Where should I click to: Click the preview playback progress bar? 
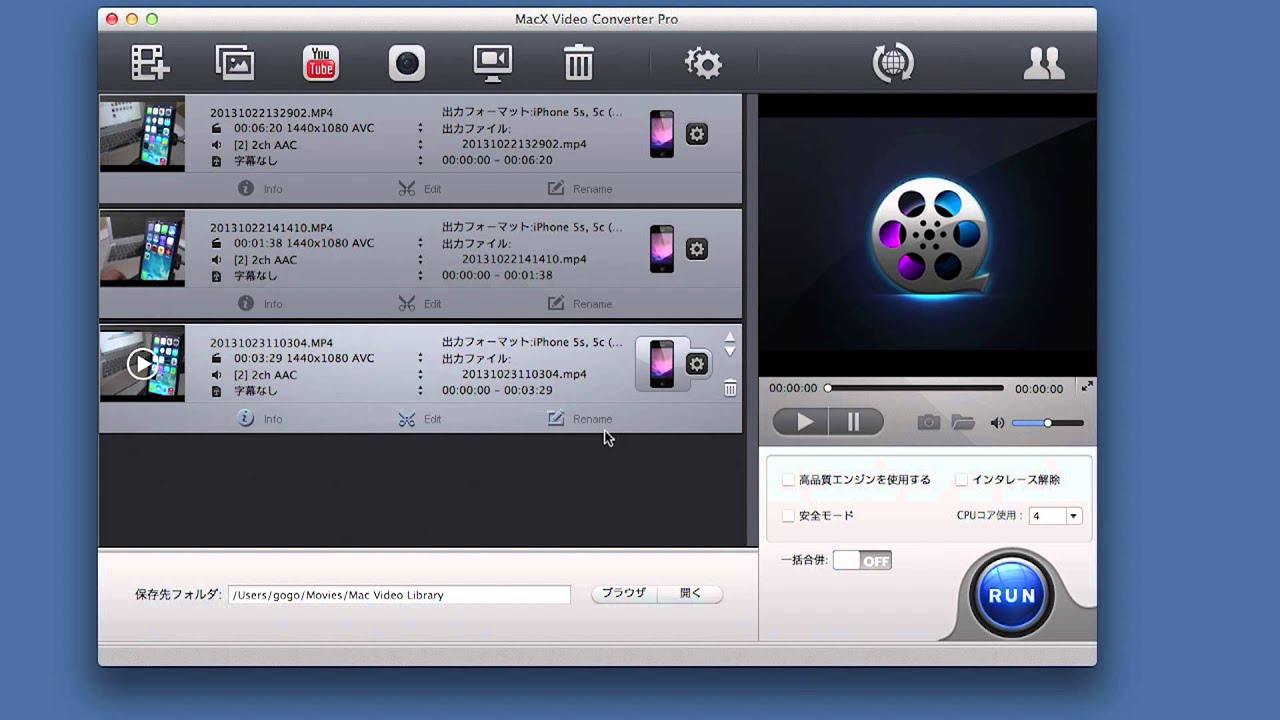point(915,388)
